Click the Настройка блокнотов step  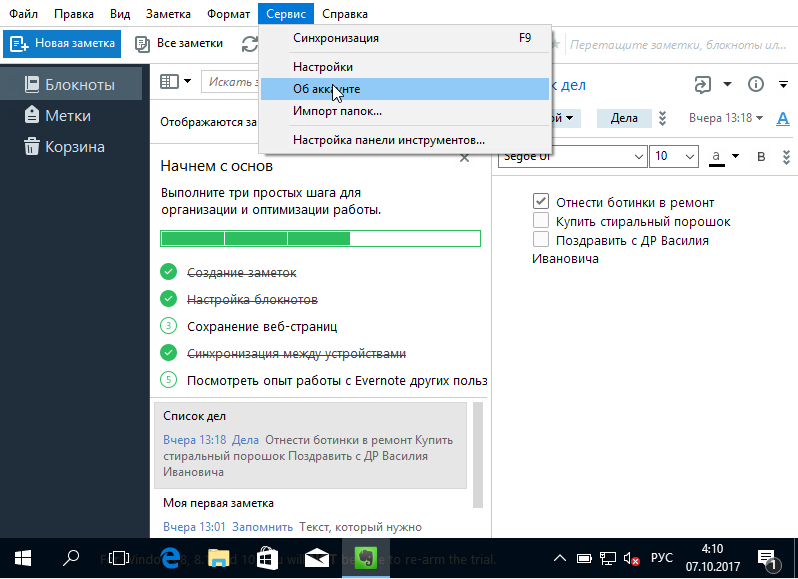[252, 300]
